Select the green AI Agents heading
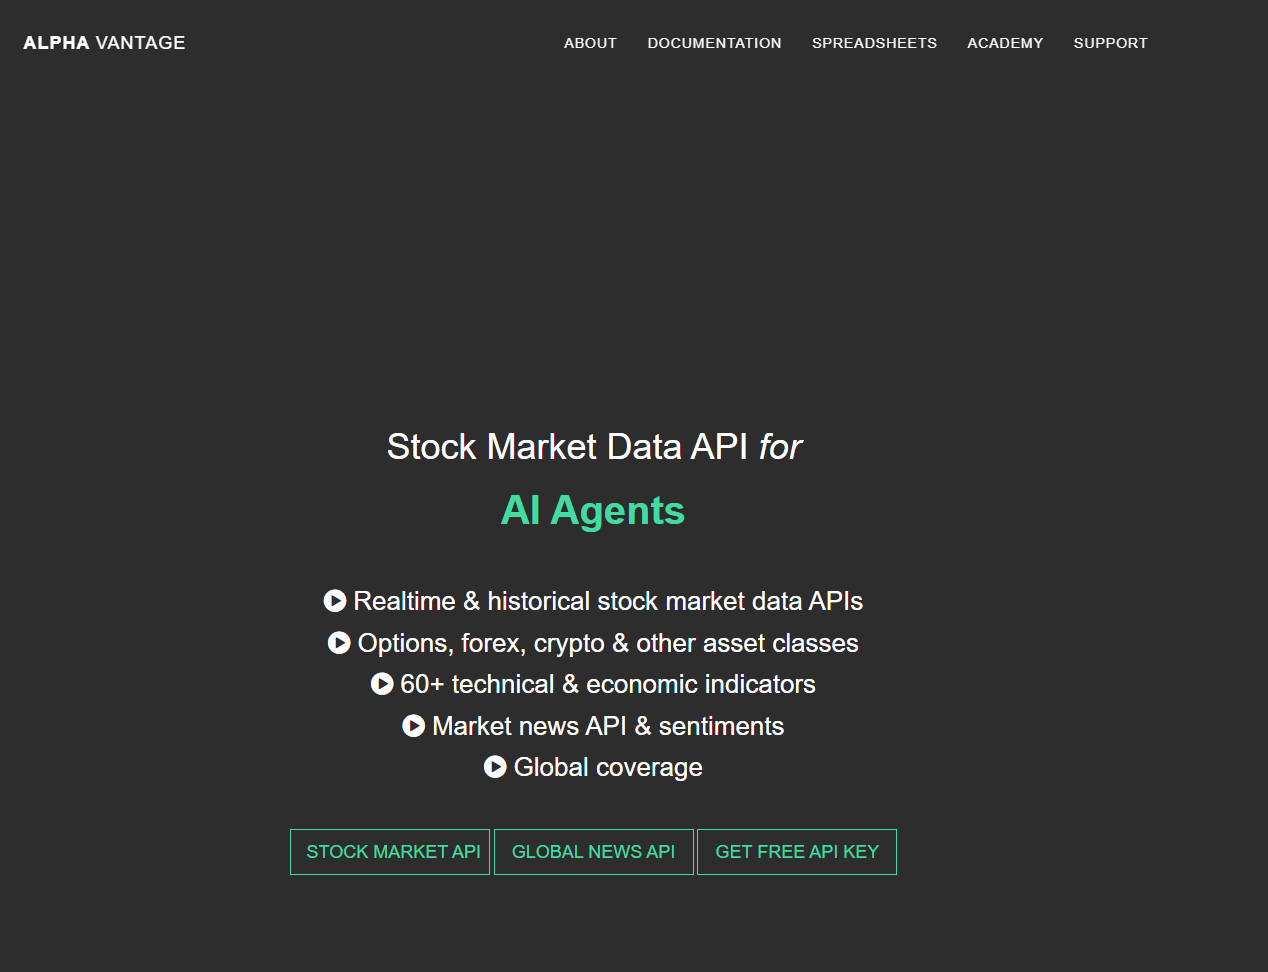This screenshot has height=972, width=1268. [592, 510]
